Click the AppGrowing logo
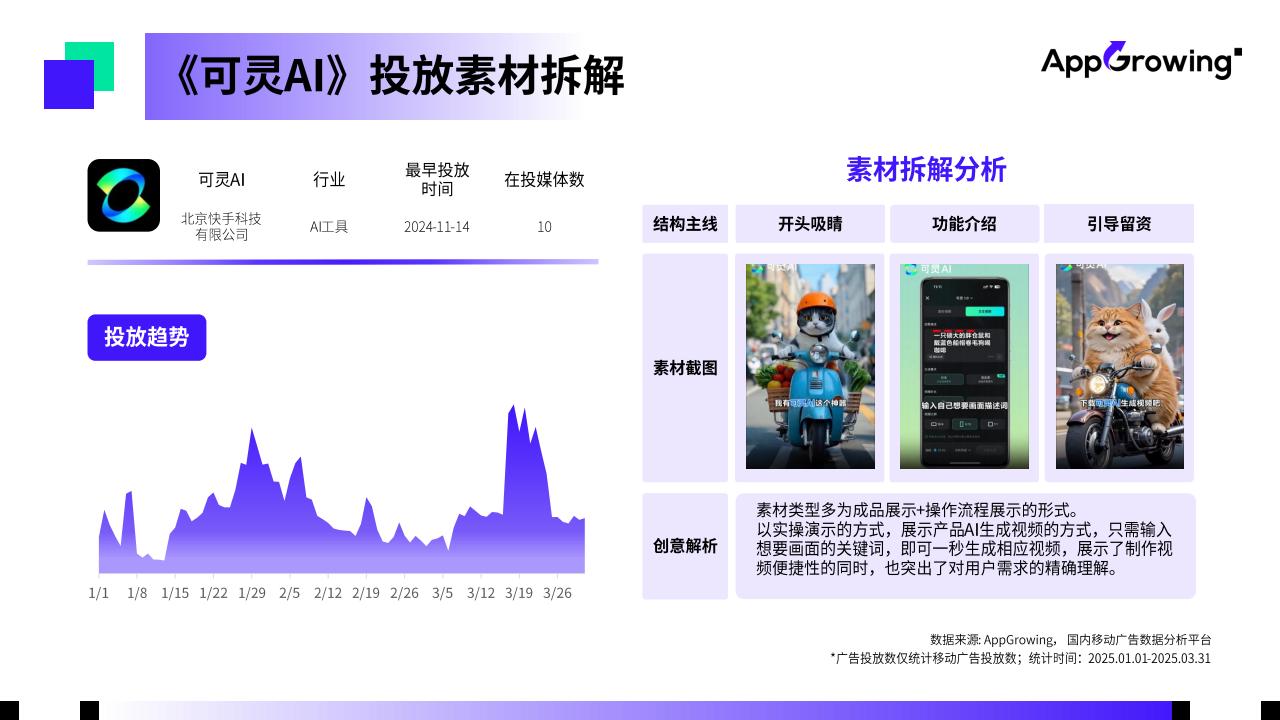 [1141, 60]
